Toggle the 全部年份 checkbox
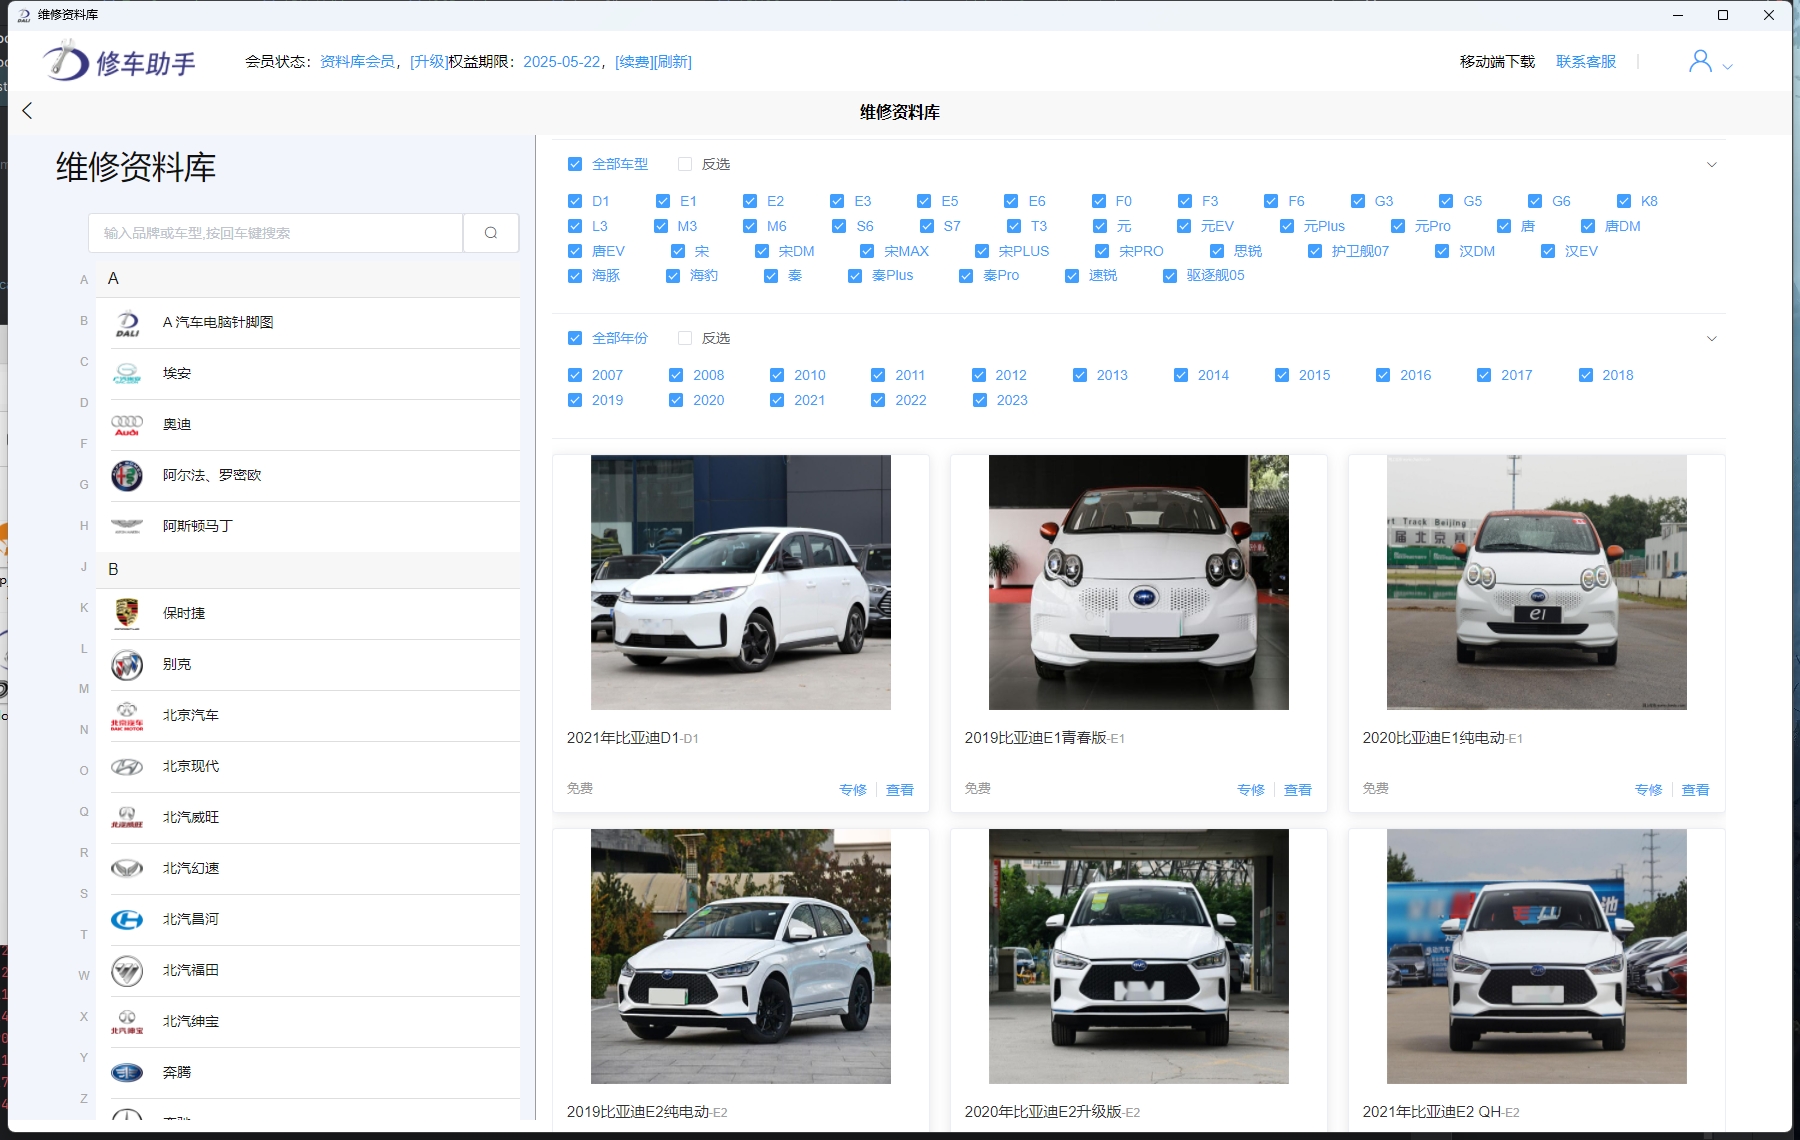 coord(575,338)
